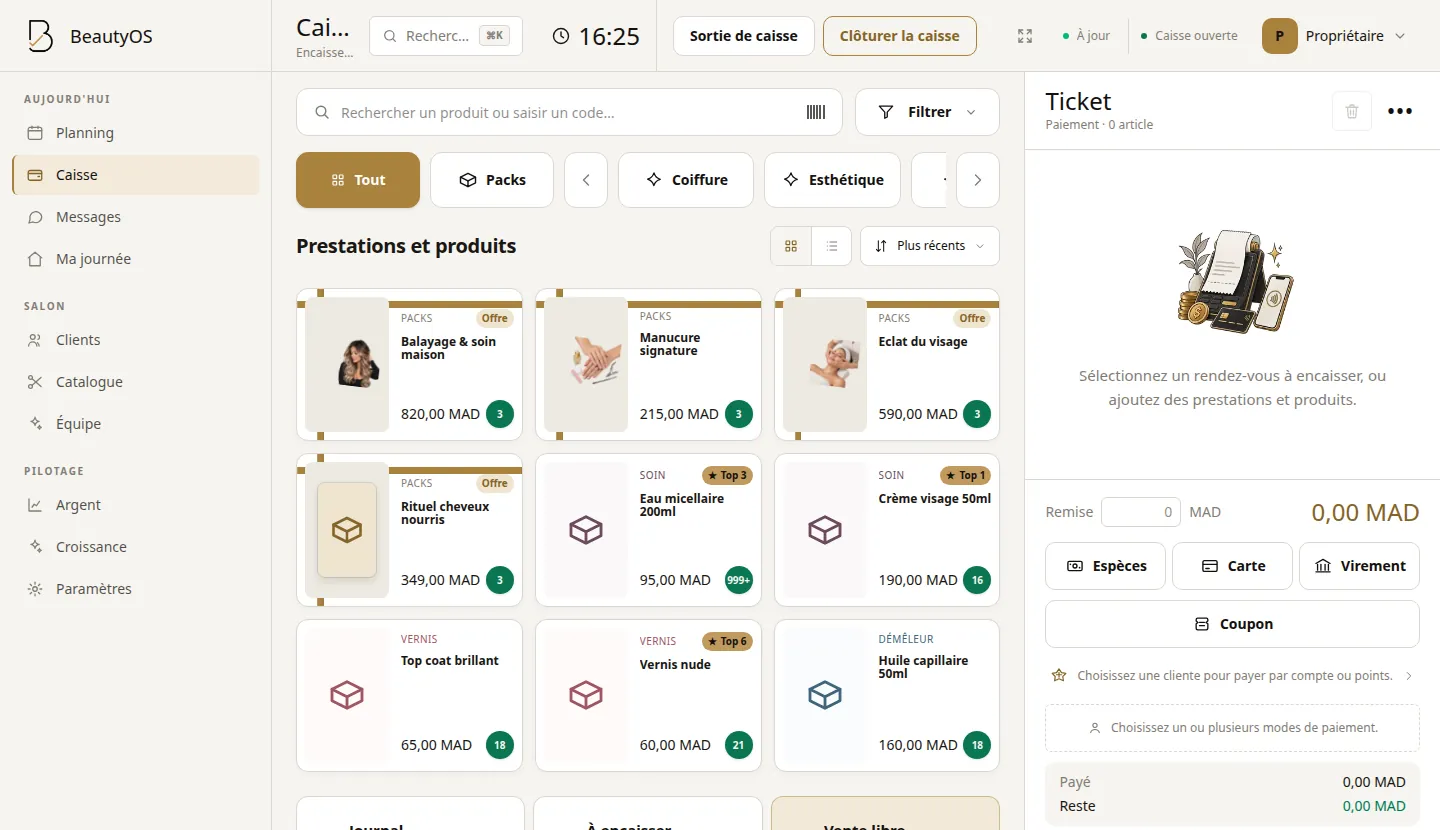This screenshot has width=1440, height=830.
Task: Click the top bar search box with ⌘K
Action: tap(446, 36)
